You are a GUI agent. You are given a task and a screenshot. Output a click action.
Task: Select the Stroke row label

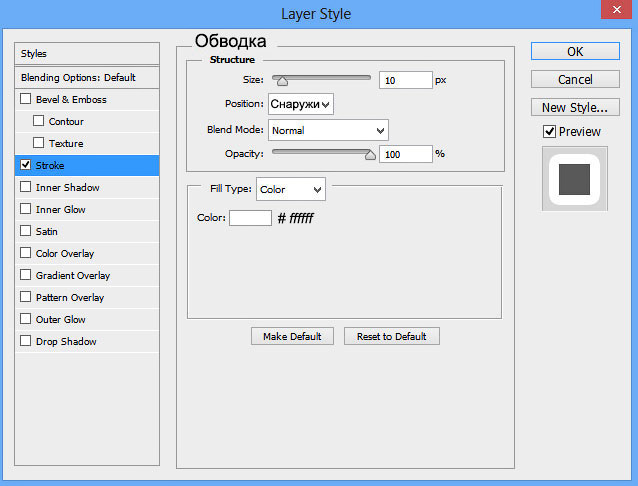(x=50, y=166)
